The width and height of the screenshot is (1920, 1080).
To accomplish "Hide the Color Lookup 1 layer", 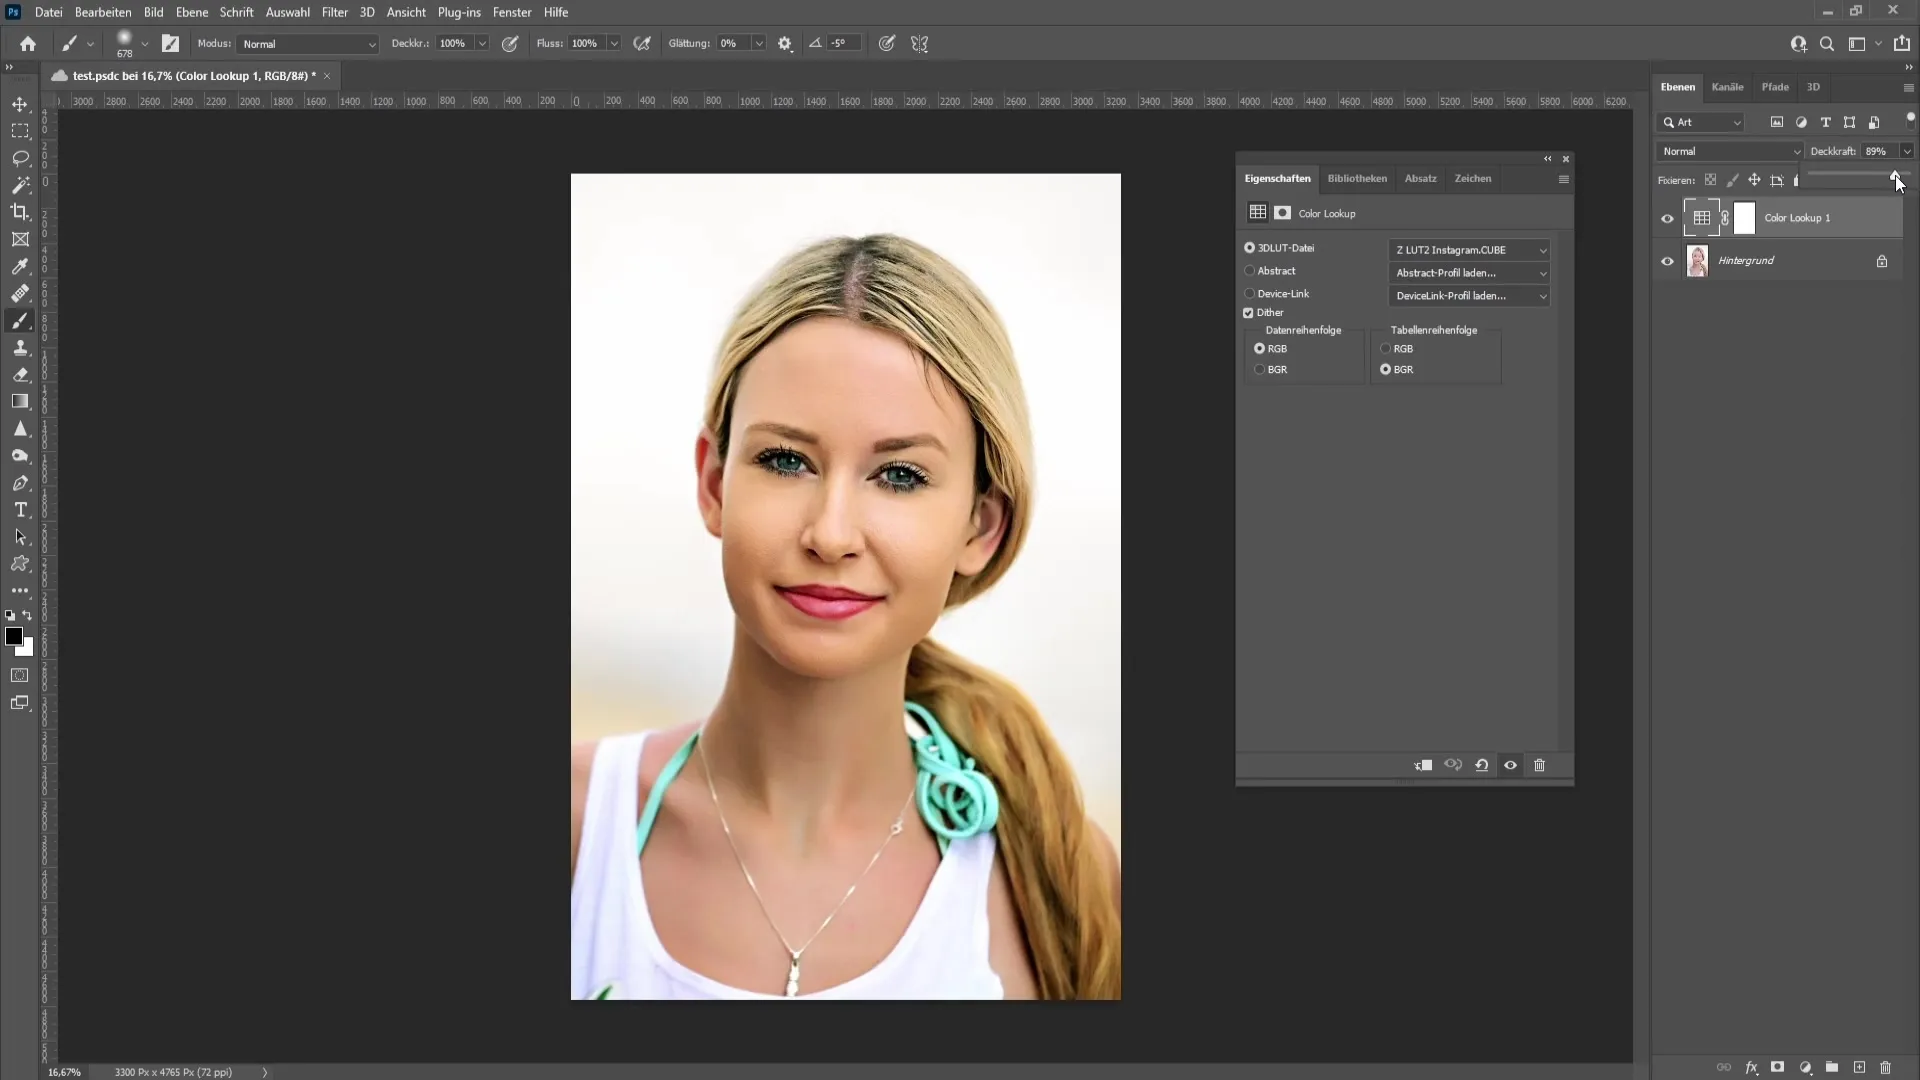I will point(1667,219).
